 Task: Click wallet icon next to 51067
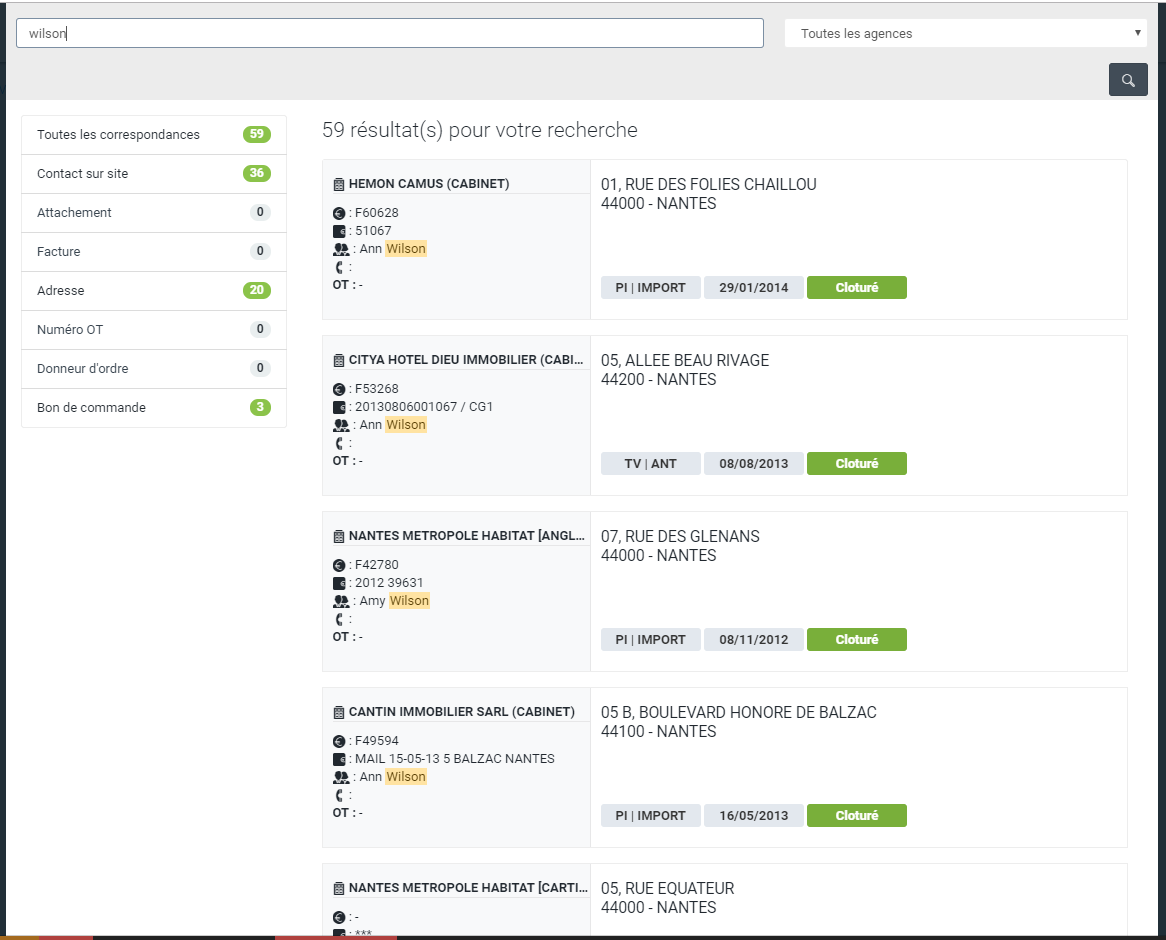(339, 231)
